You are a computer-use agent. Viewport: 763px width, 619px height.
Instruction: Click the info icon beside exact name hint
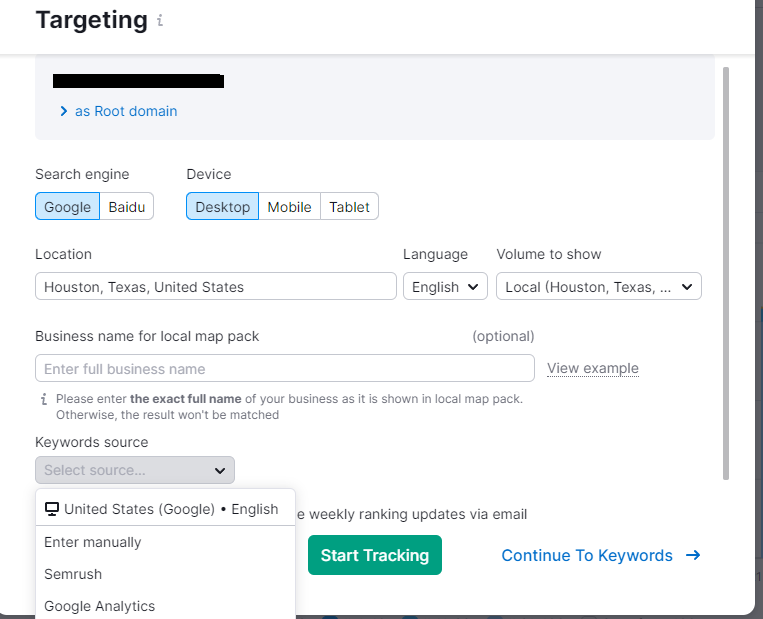43,398
